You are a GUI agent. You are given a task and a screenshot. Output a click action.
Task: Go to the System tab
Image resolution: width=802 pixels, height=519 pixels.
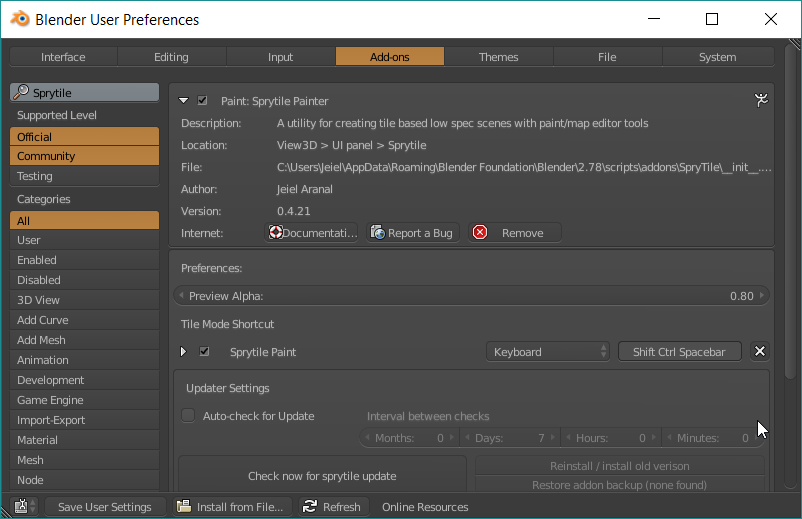718,57
